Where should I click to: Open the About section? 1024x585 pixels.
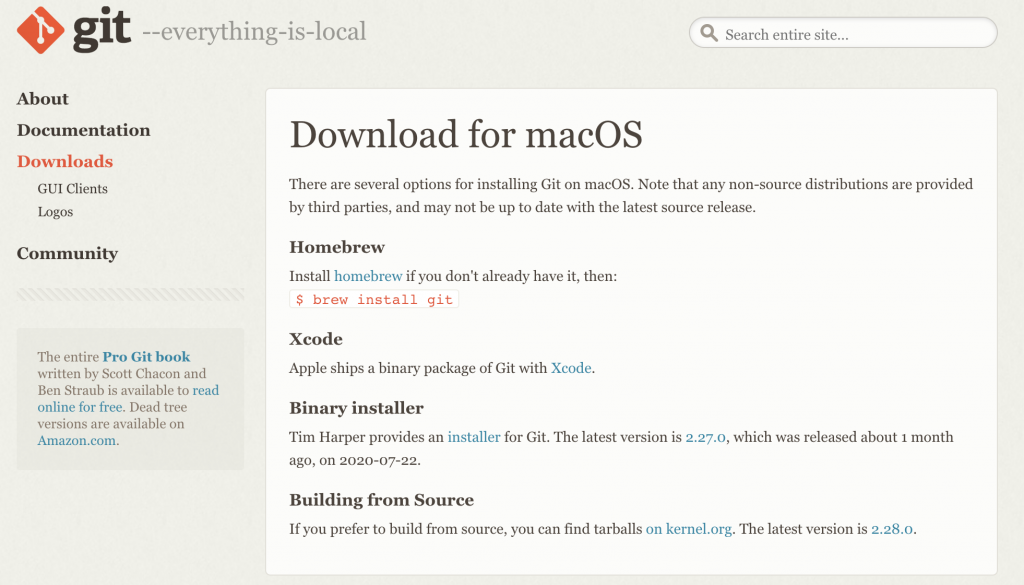tap(42, 99)
